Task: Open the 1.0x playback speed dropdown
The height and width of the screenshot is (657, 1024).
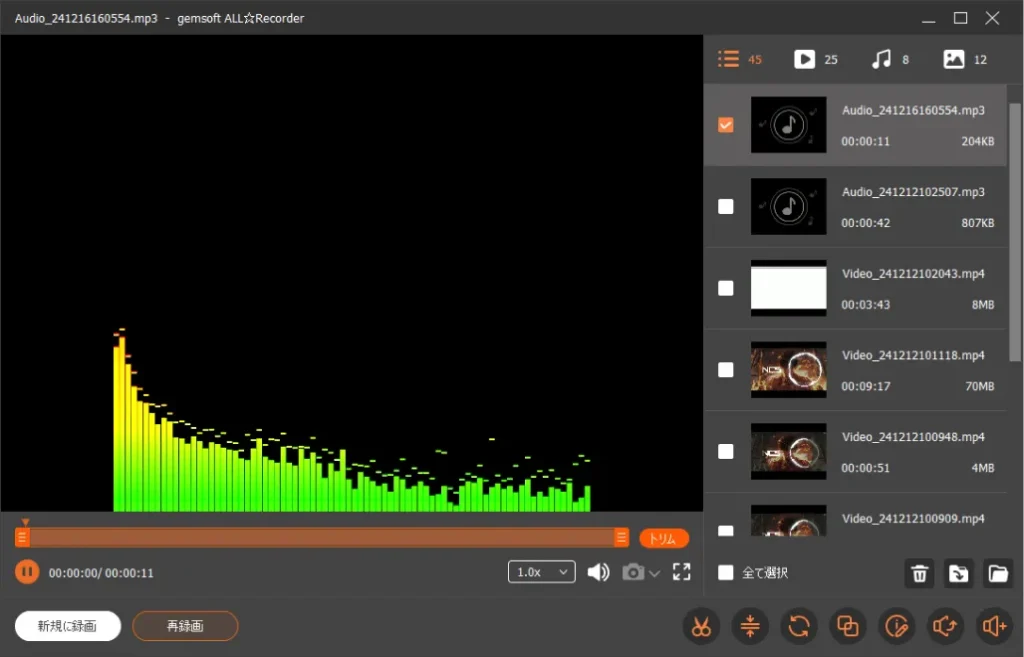Action: [542, 572]
